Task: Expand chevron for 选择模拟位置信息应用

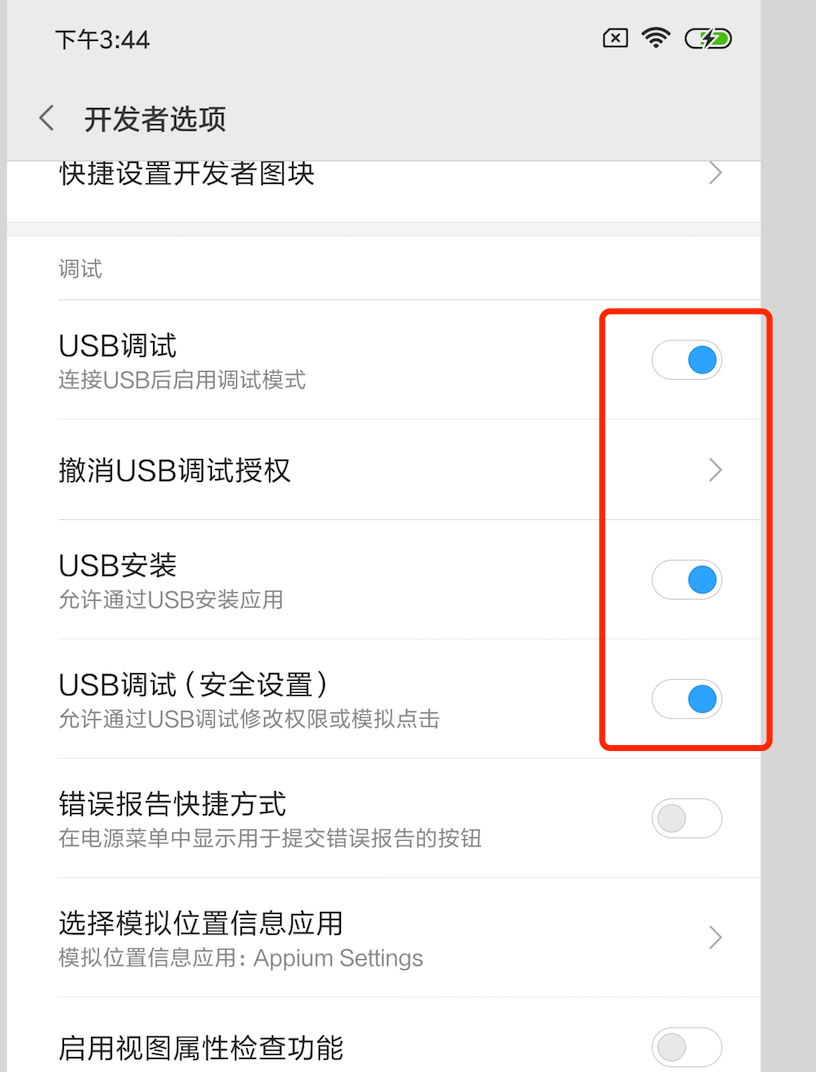Action: point(716,937)
